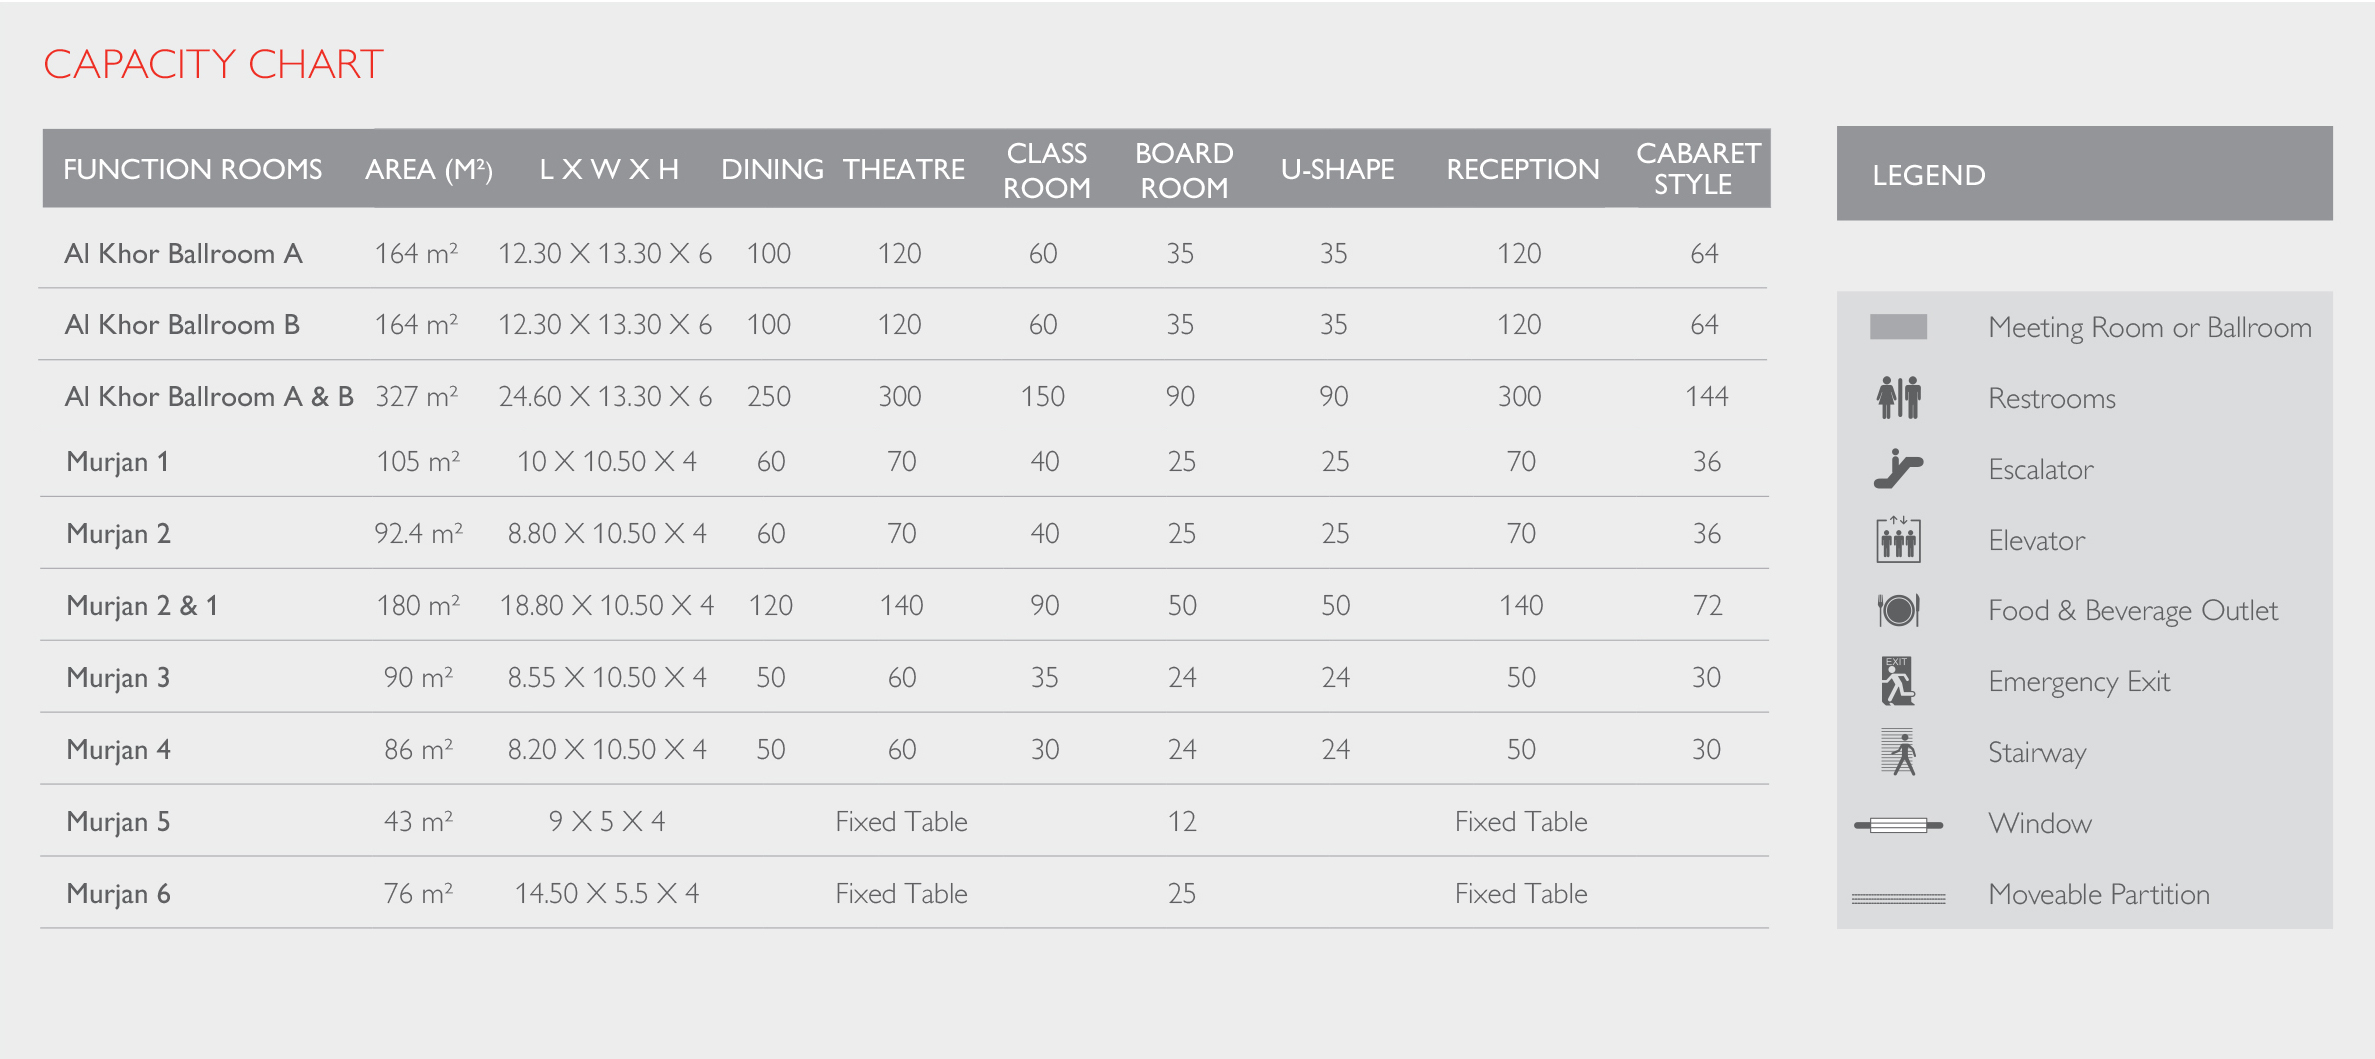Select Al Khor Ballroom A & B area value
Screen dimensions: 2375x1059
click(416, 396)
